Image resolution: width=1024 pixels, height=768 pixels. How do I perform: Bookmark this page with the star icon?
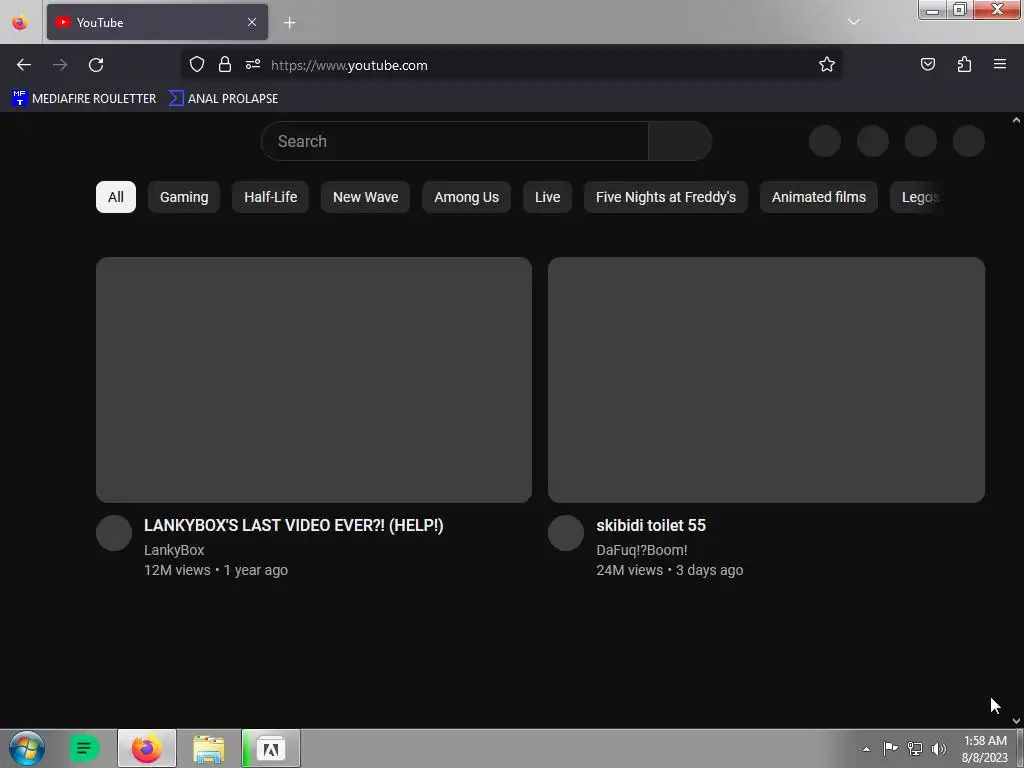[827, 65]
